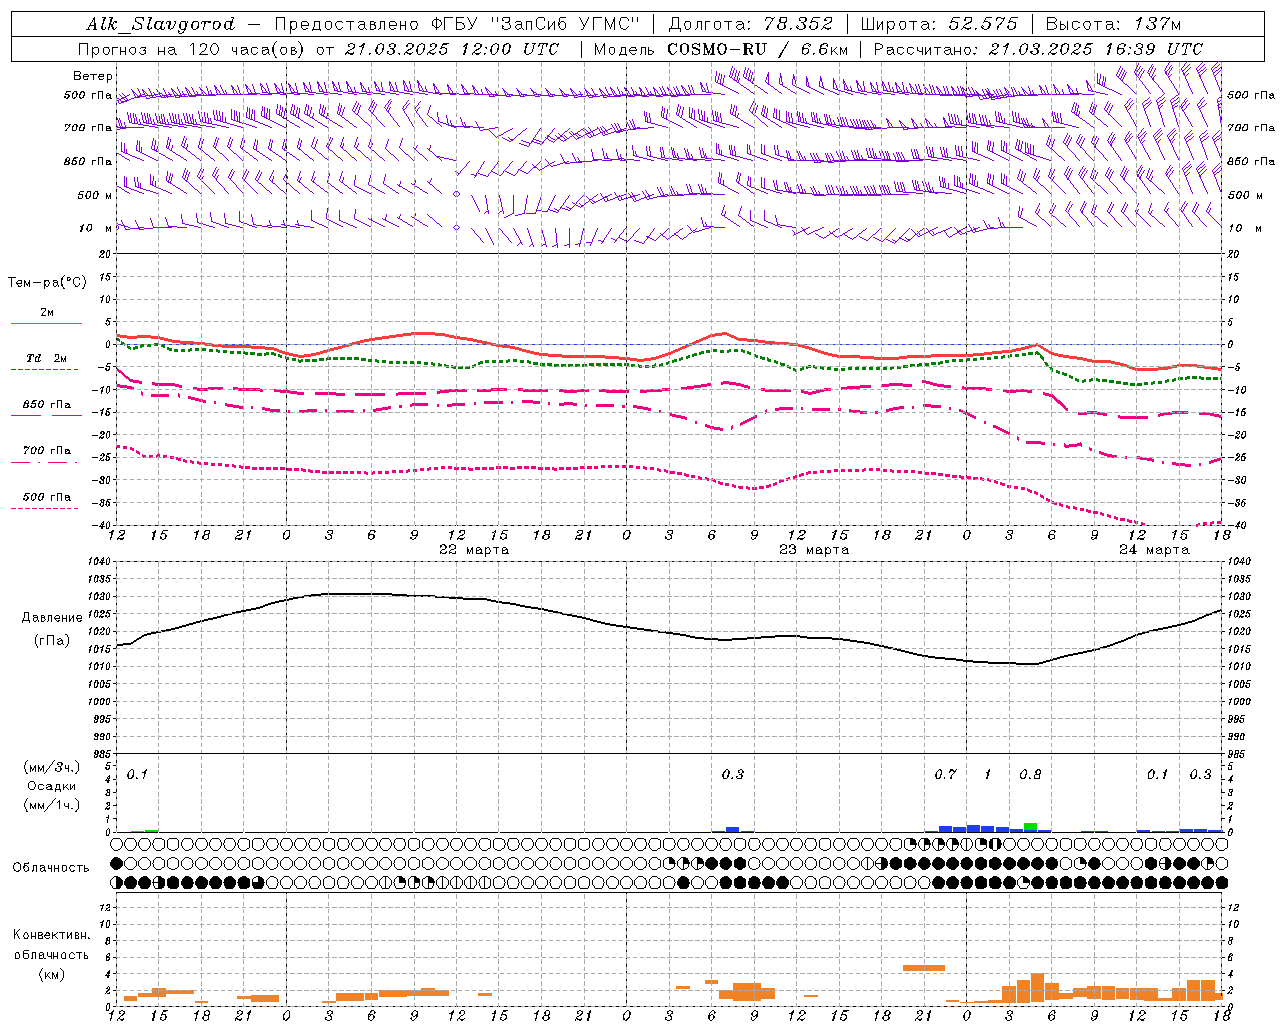Screen dimensions: 1280x1024
Task: Click the Конвективн. convective cloud label
Action: click(51, 935)
